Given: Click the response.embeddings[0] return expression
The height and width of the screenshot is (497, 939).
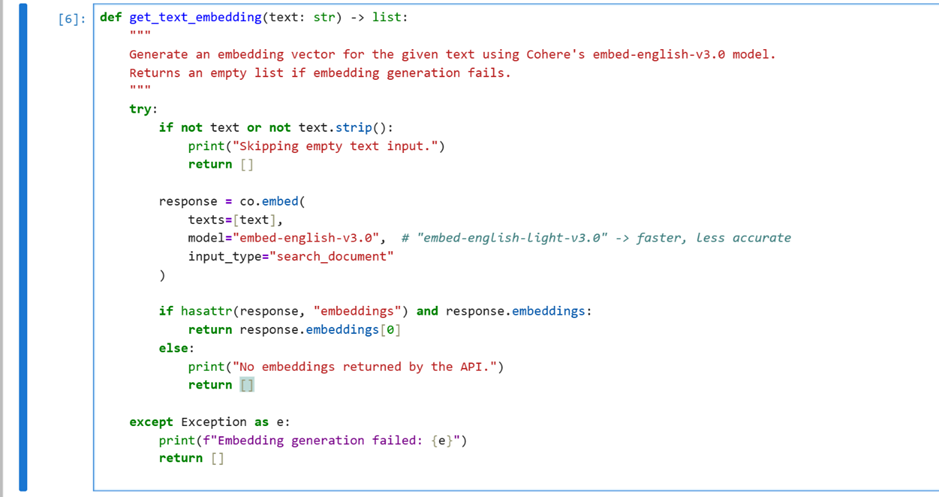Looking at the screenshot, I should point(319,329).
